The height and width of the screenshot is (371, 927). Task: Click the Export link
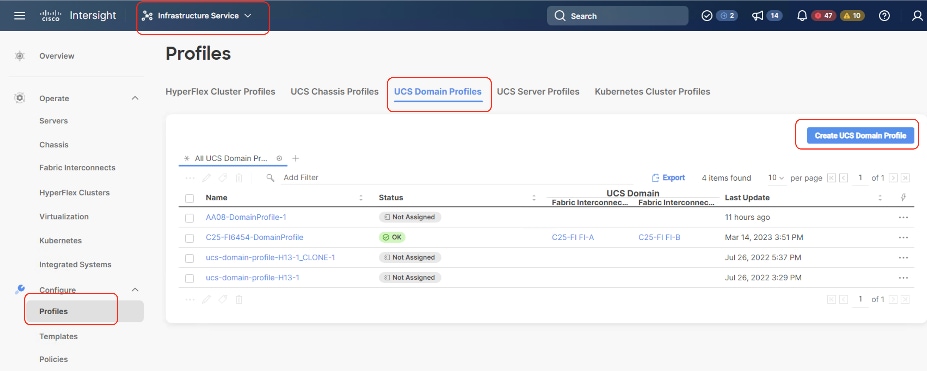(669, 177)
